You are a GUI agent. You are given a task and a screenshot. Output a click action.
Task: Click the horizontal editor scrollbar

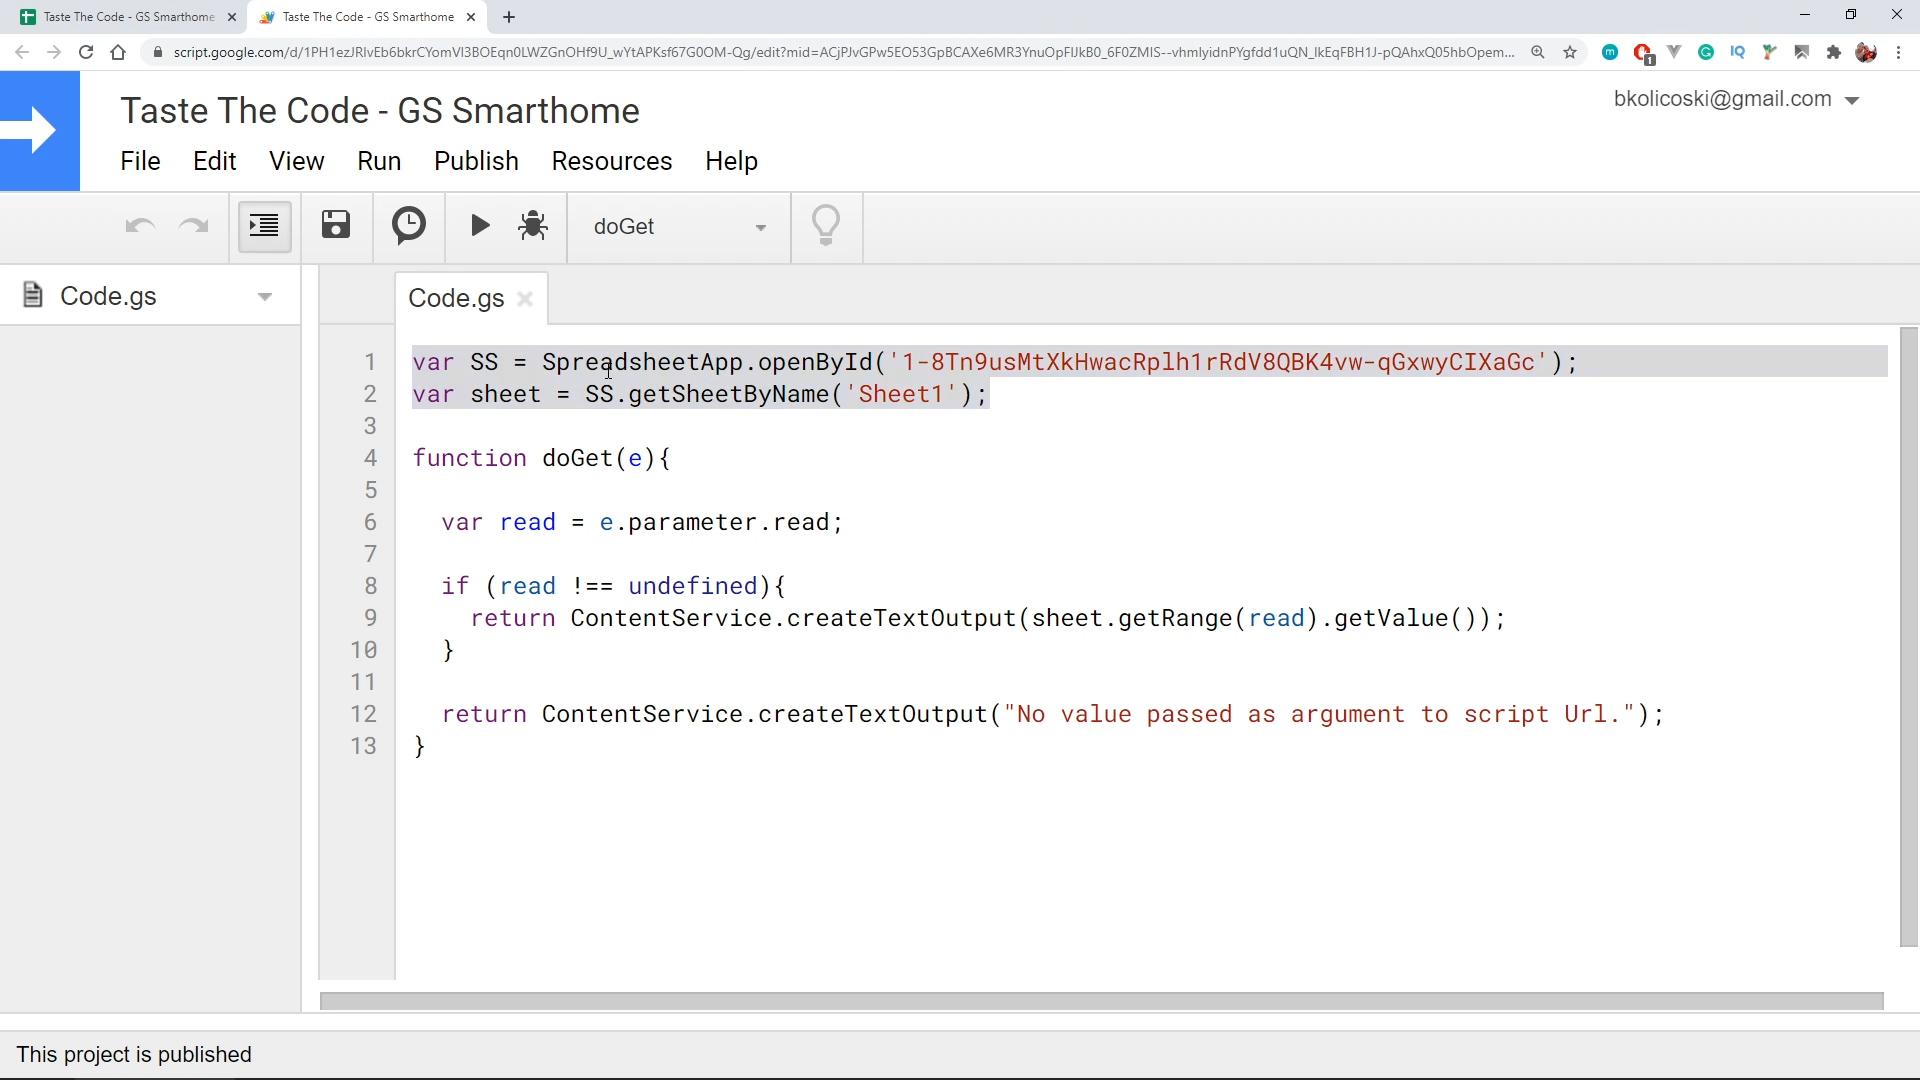coord(1101,1001)
